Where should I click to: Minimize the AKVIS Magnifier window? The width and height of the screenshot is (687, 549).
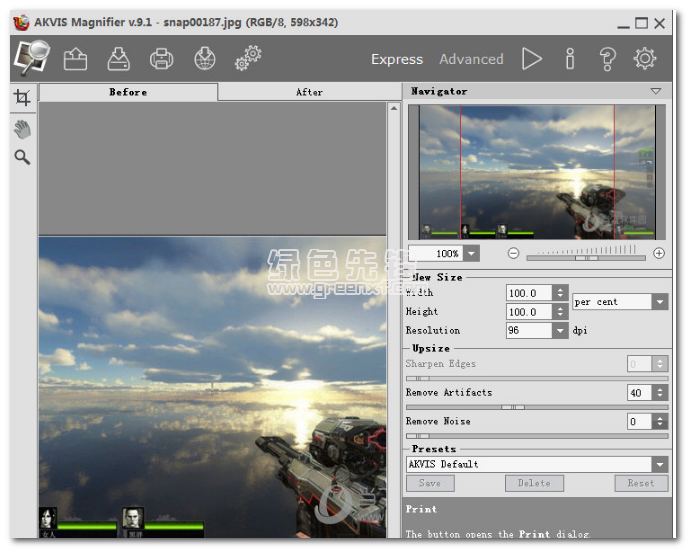pyautogui.click(x=623, y=26)
